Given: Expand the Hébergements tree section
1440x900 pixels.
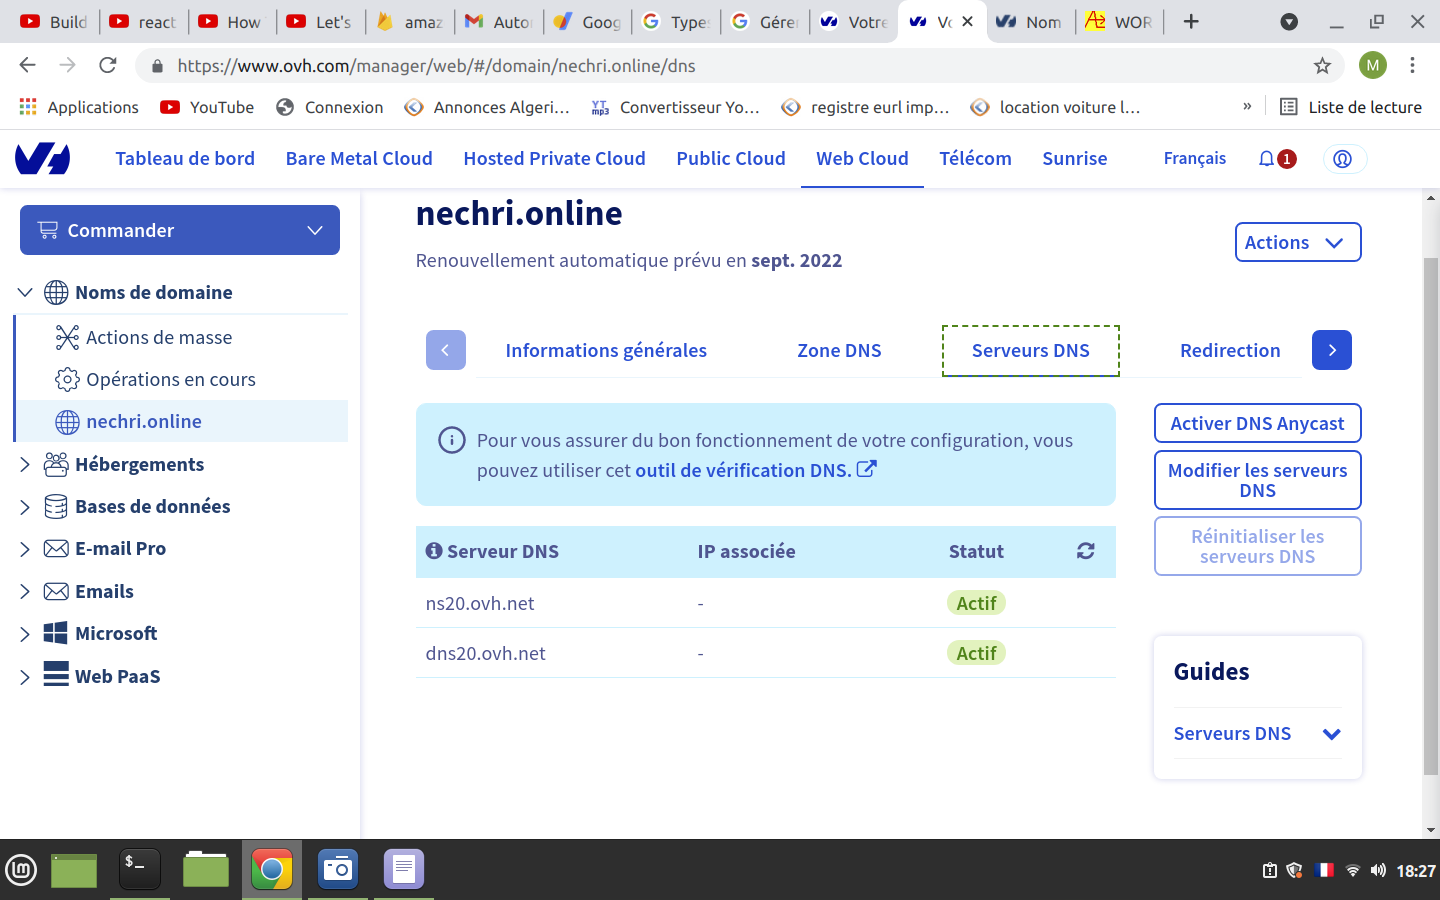Looking at the screenshot, I should [25, 465].
